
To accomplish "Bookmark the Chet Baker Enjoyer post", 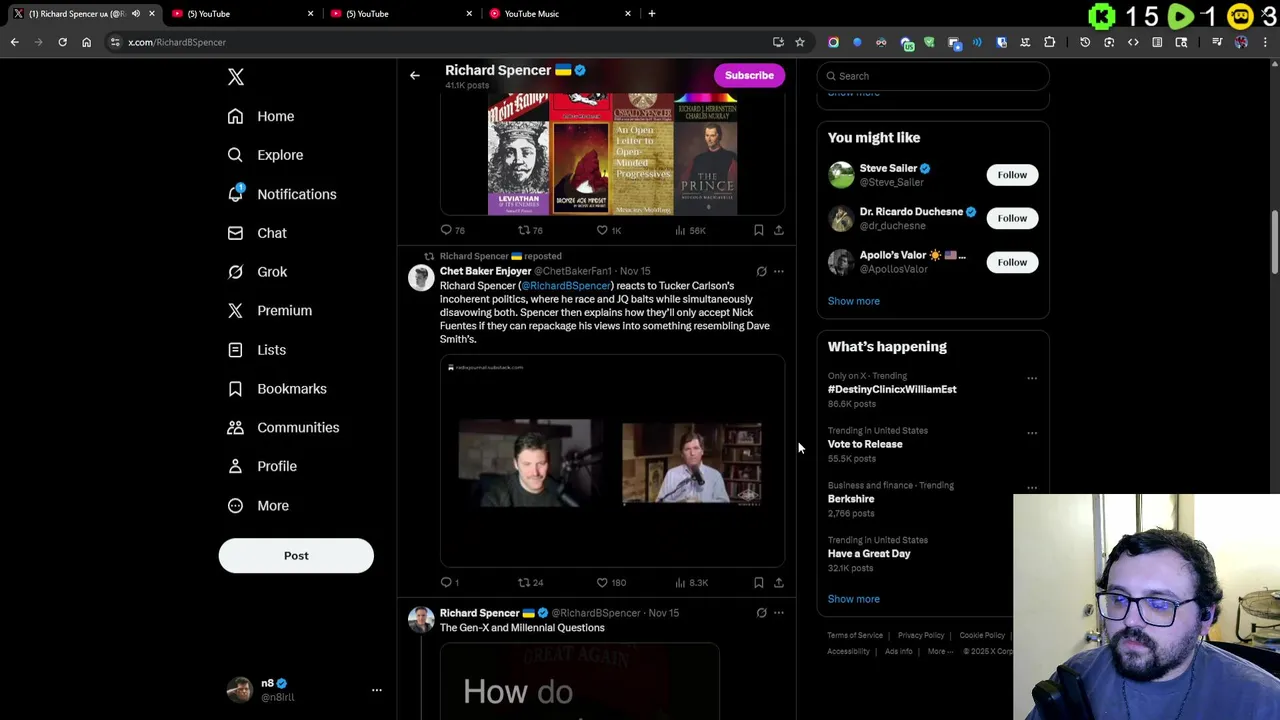I will pyautogui.click(x=759, y=582).
